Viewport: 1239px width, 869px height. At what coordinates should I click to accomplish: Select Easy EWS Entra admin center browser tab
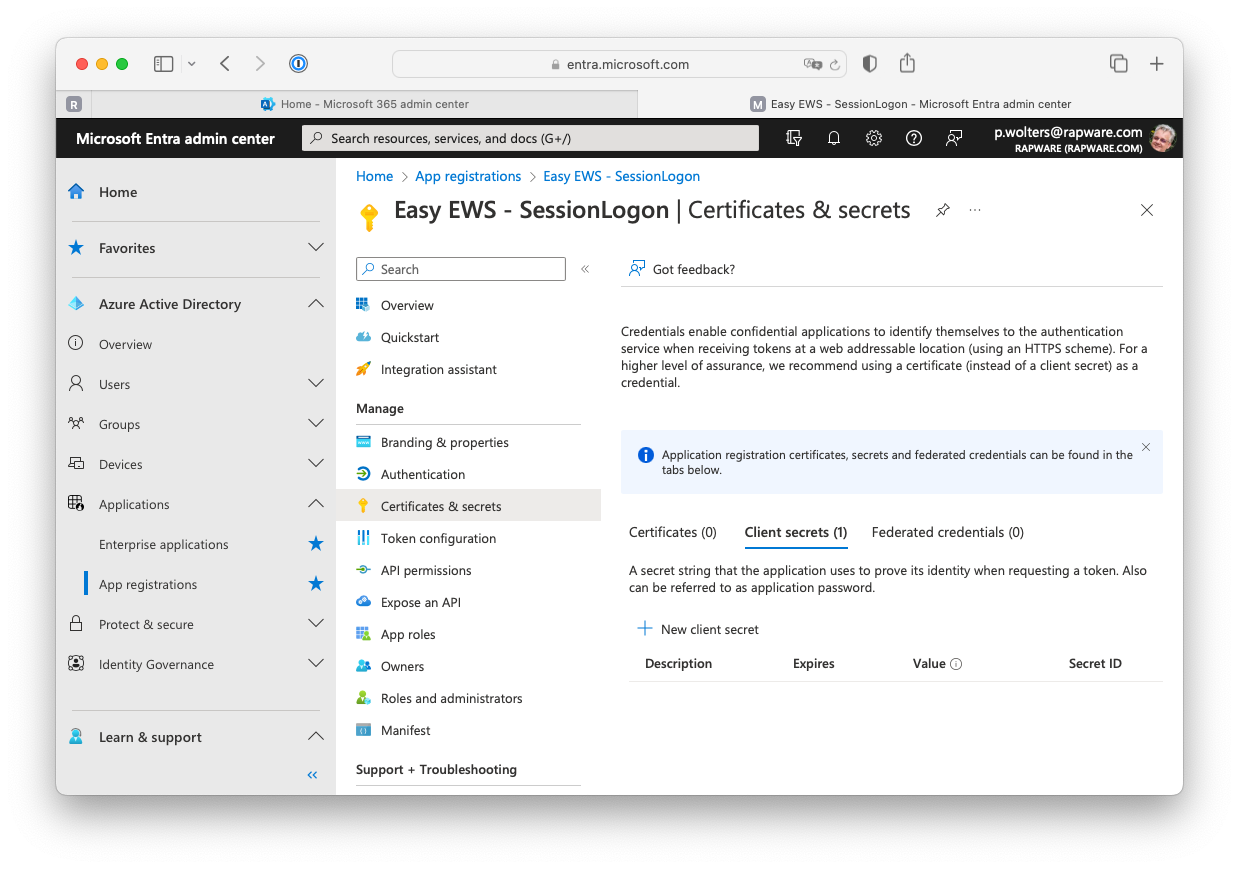910,104
